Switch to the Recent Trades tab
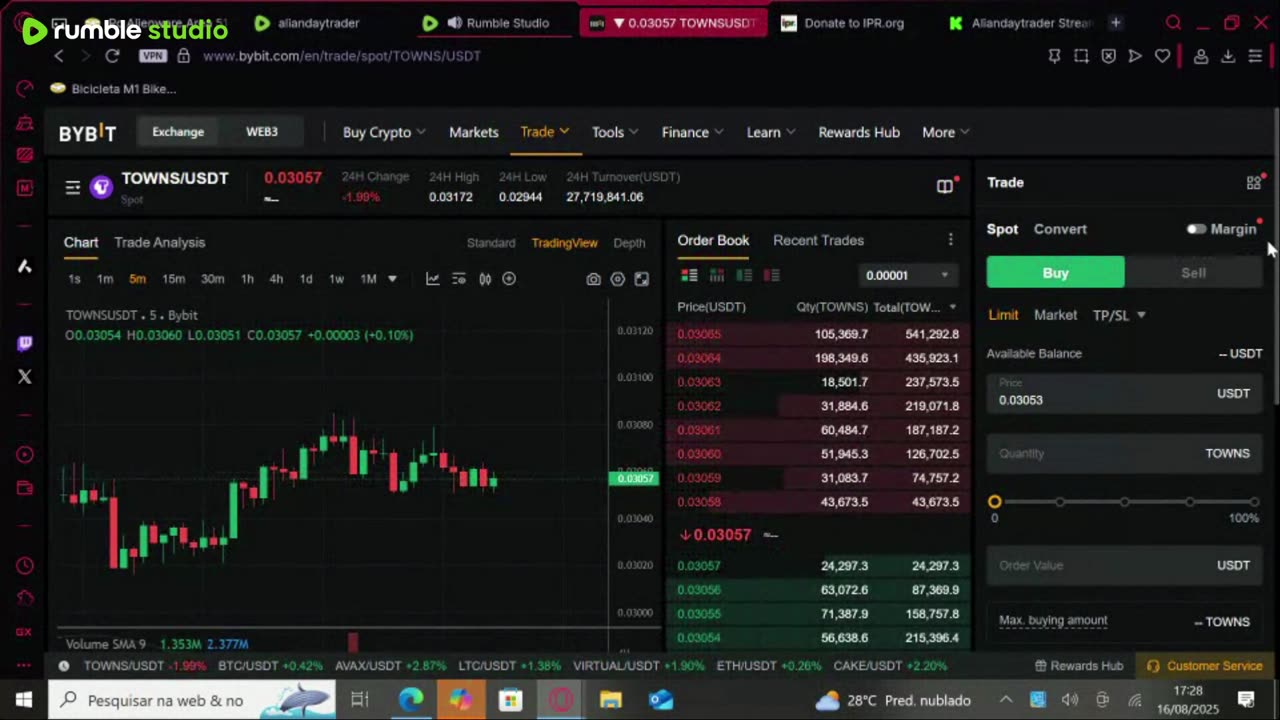1280x720 pixels. (x=818, y=240)
